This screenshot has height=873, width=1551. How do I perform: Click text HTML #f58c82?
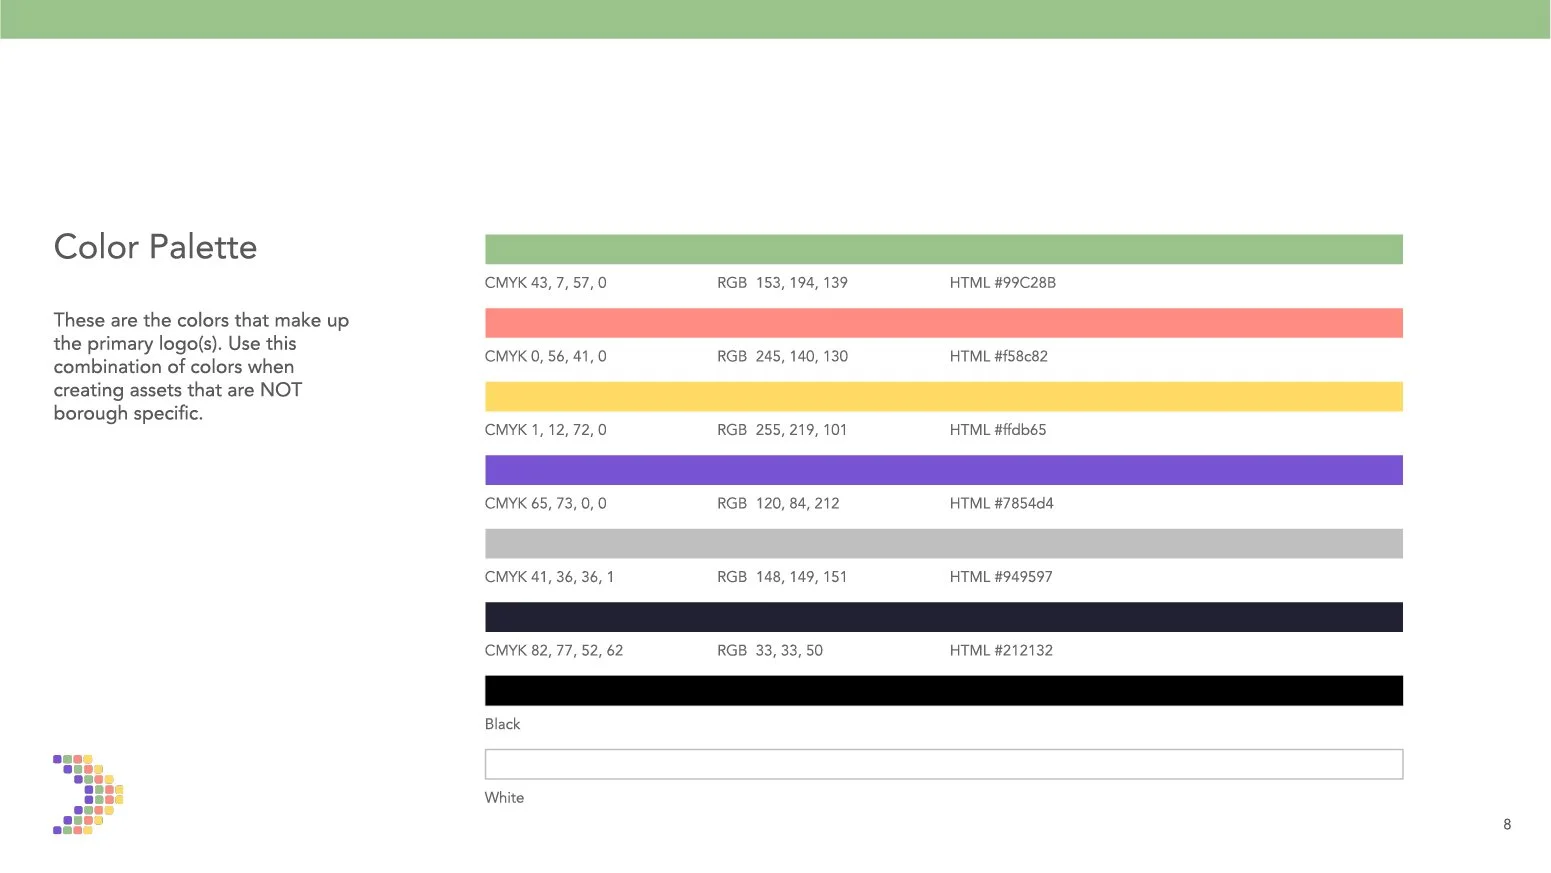click(998, 356)
